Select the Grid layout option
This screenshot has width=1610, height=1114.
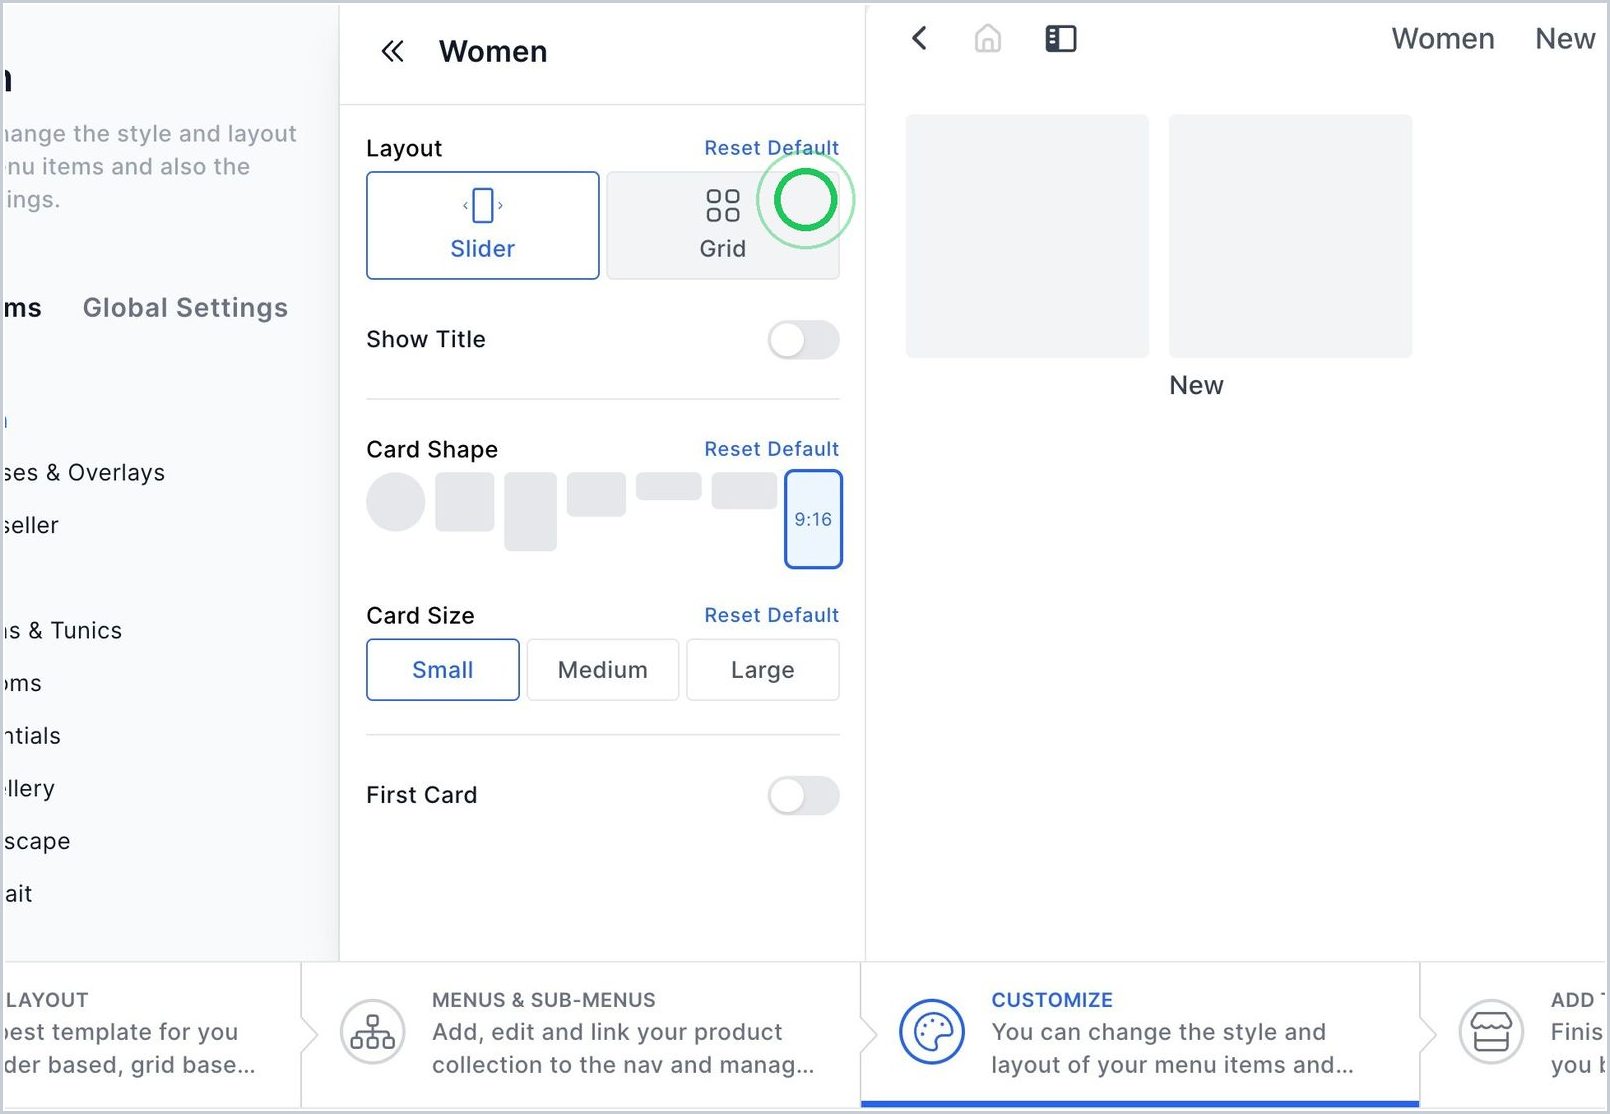(x=722, y=225)
